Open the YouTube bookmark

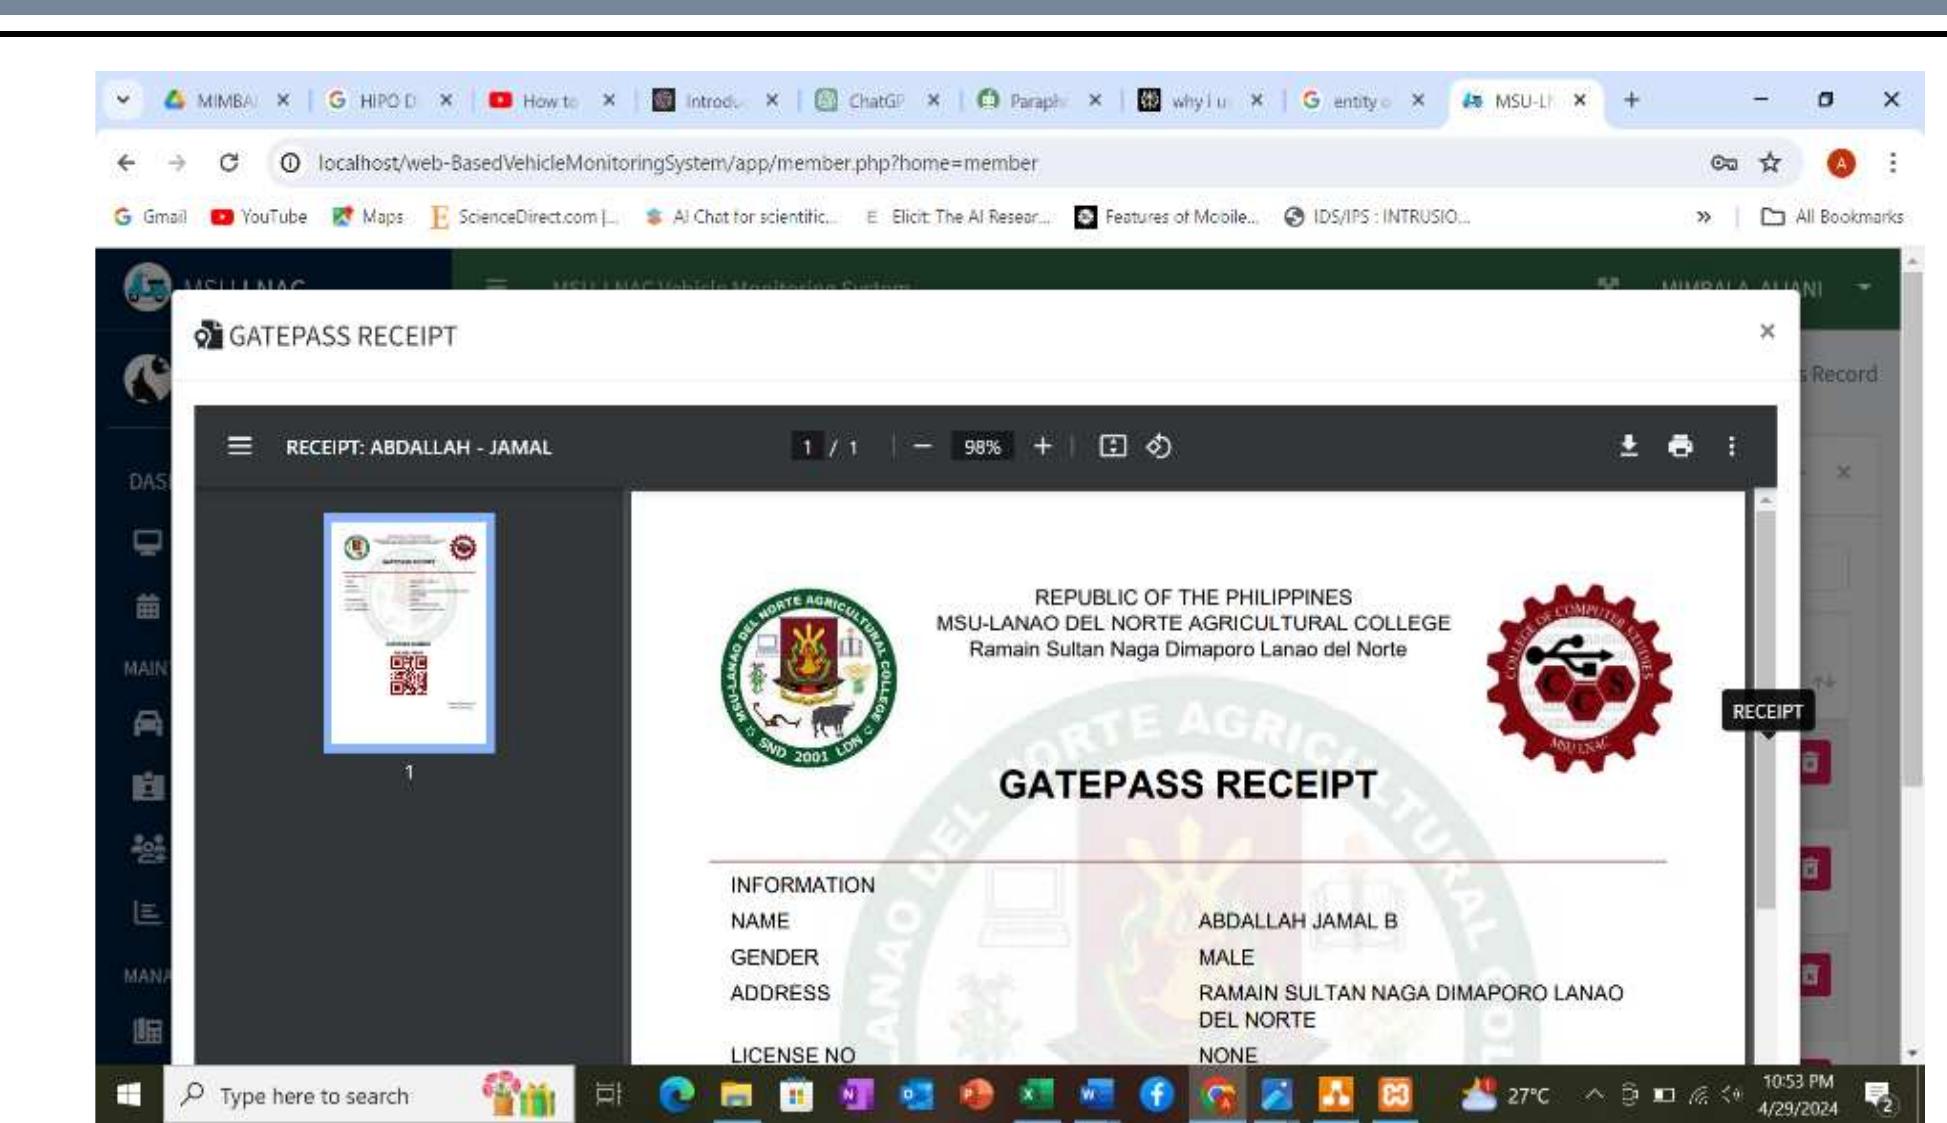tap(262, 214)
